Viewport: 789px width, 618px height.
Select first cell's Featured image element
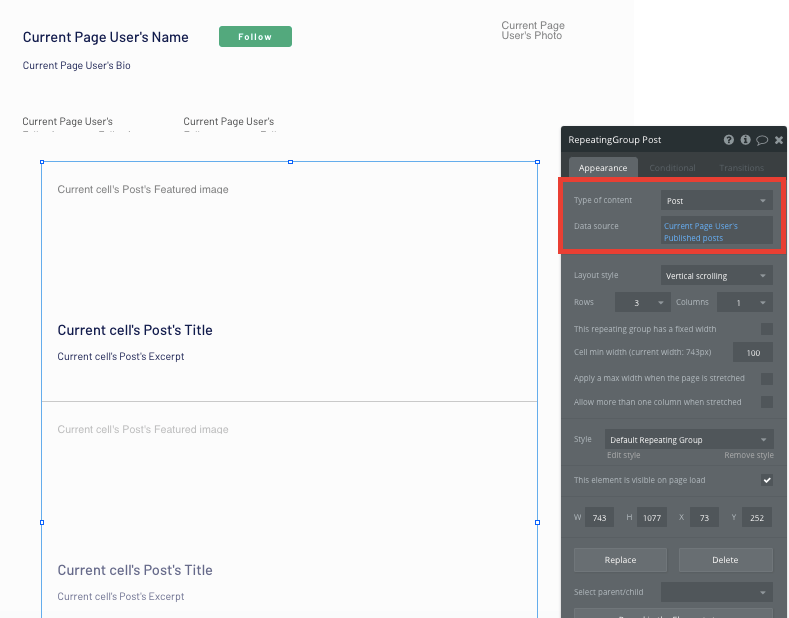point(143,189)
